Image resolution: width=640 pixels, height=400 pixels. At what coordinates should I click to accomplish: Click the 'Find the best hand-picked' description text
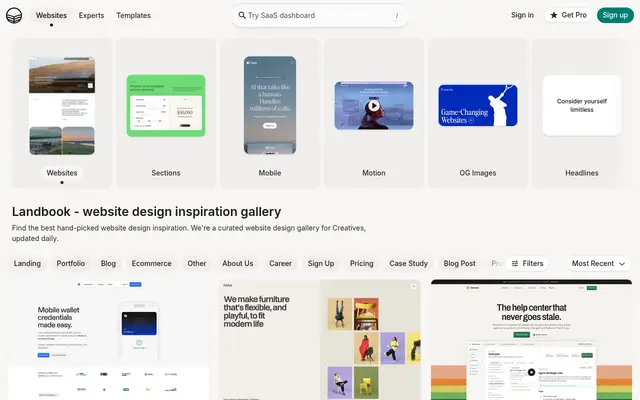pyautogui.click(x=189, y=233)
